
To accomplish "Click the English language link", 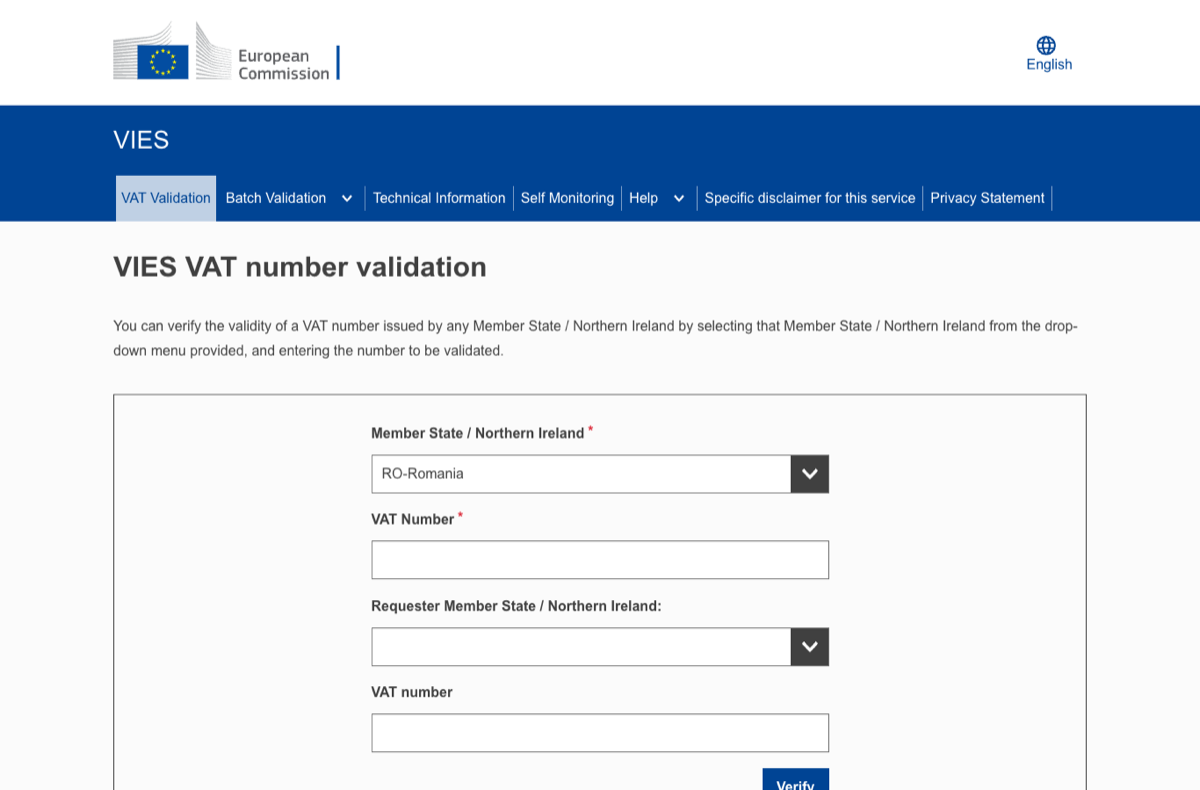I will (1049, 64).
